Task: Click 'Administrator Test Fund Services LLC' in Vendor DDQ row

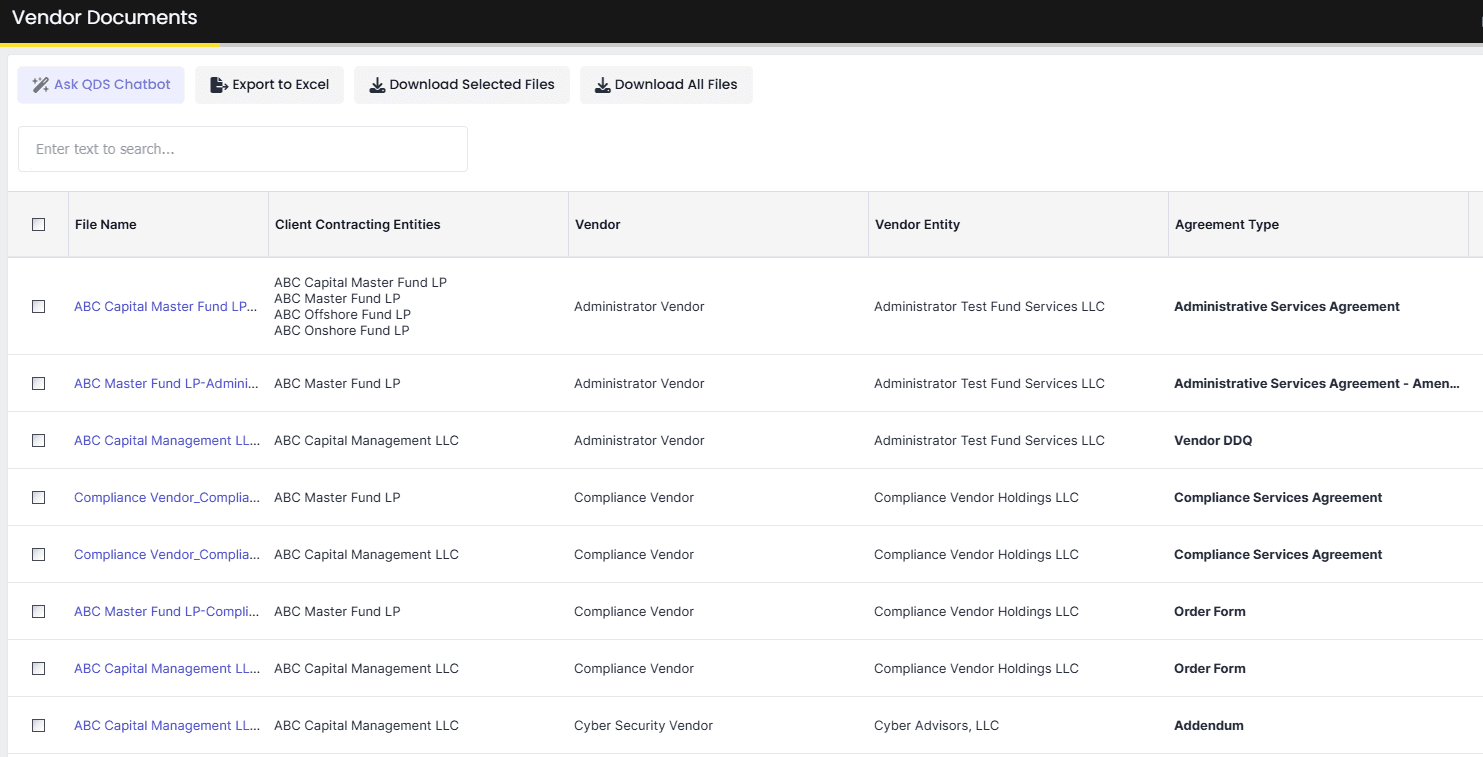Action: 989,441
